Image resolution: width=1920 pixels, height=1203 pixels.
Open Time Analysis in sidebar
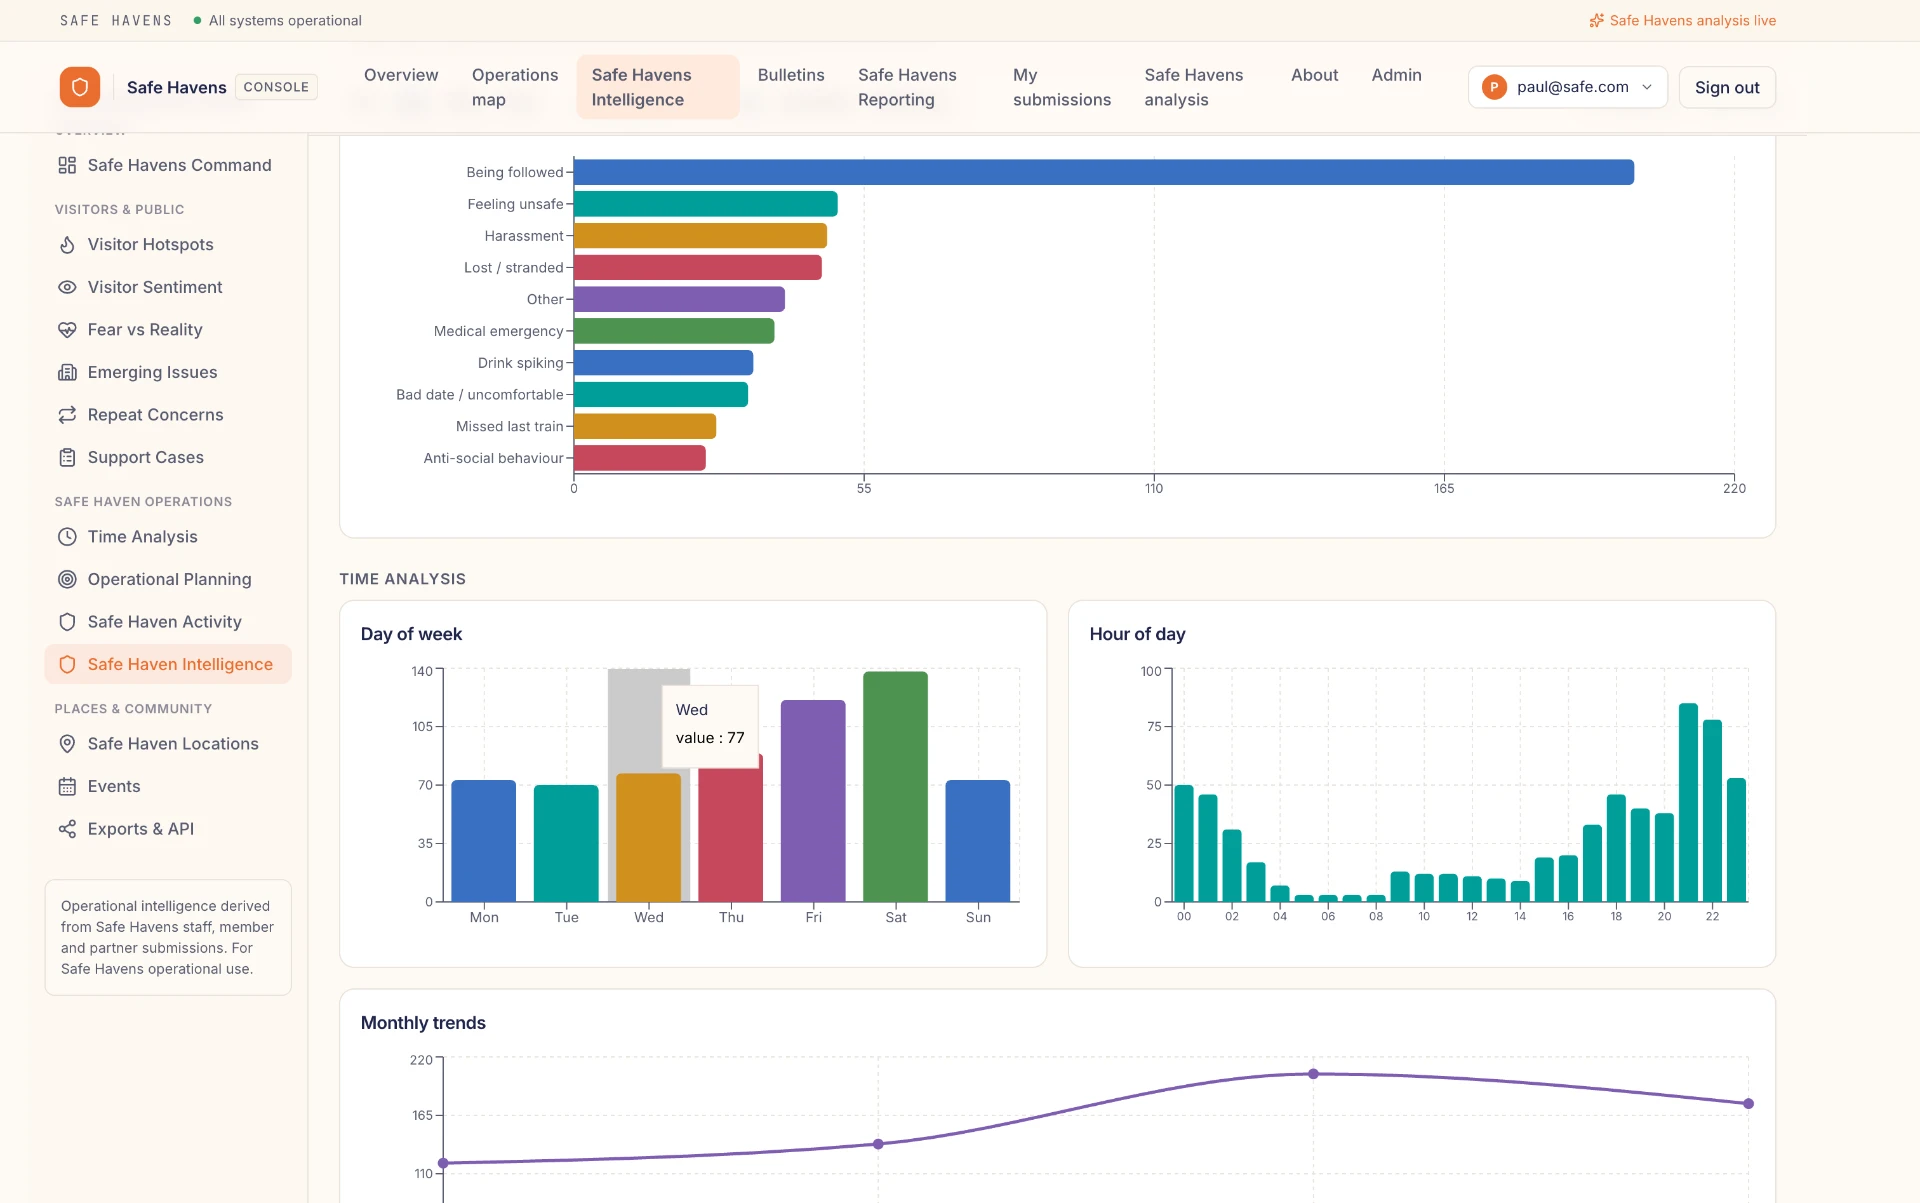[168, 537]
